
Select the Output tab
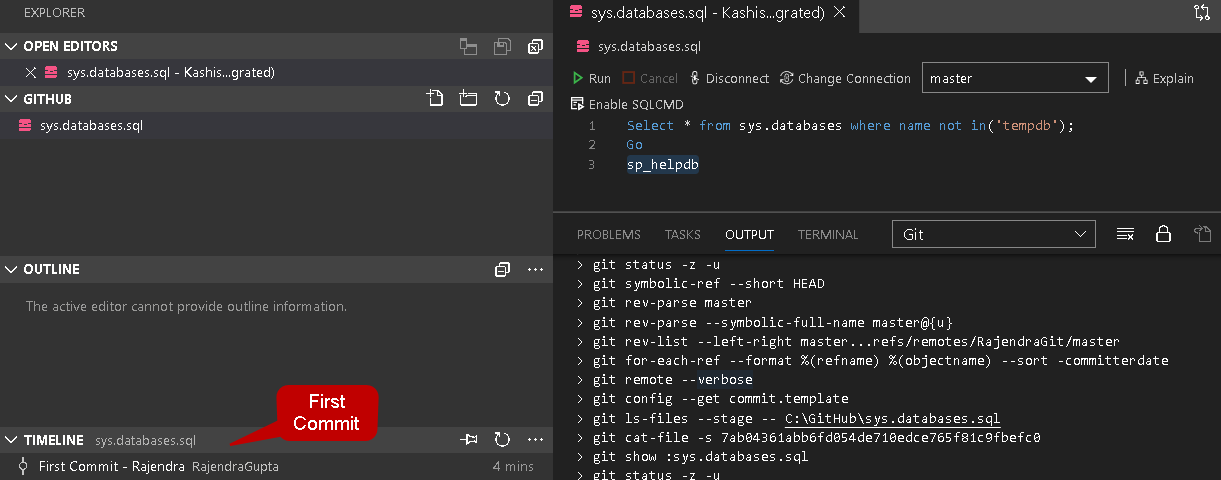[750, 234]
